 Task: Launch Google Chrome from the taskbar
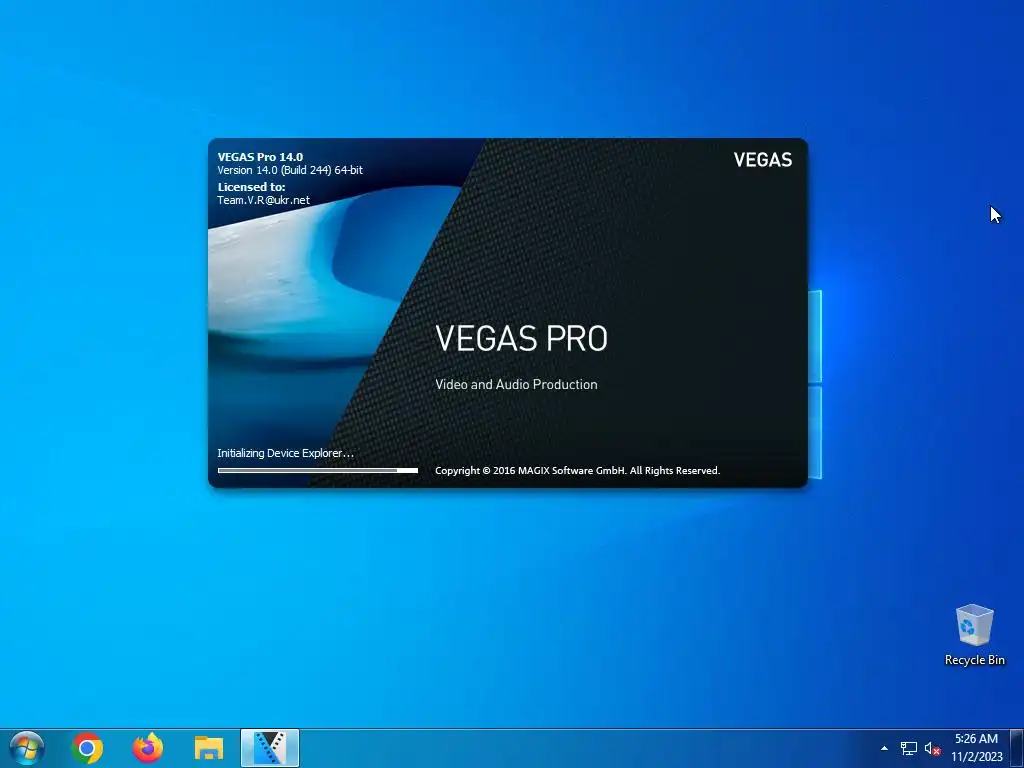click(x=87, y=748)
